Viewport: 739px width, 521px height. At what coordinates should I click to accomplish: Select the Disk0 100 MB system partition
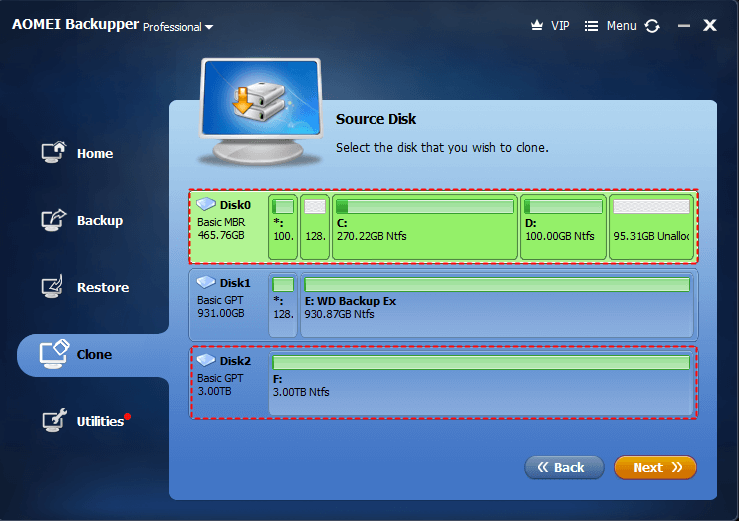283,227
